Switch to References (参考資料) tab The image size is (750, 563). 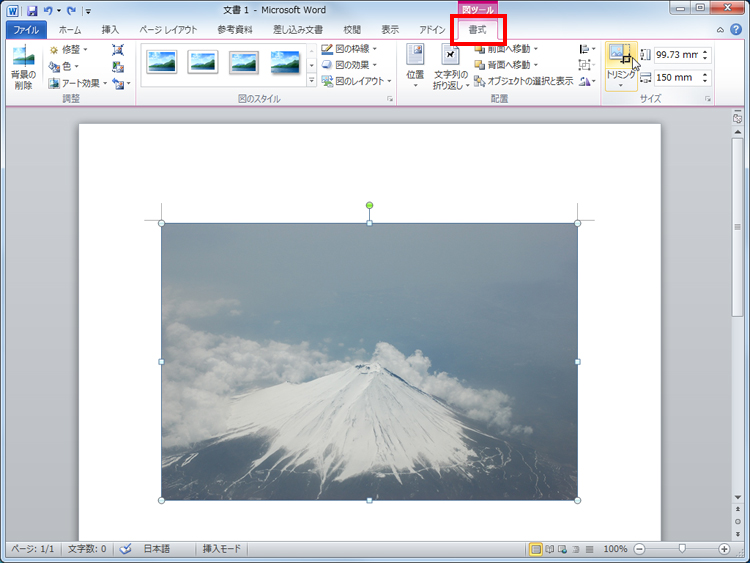tap(235, 30)
